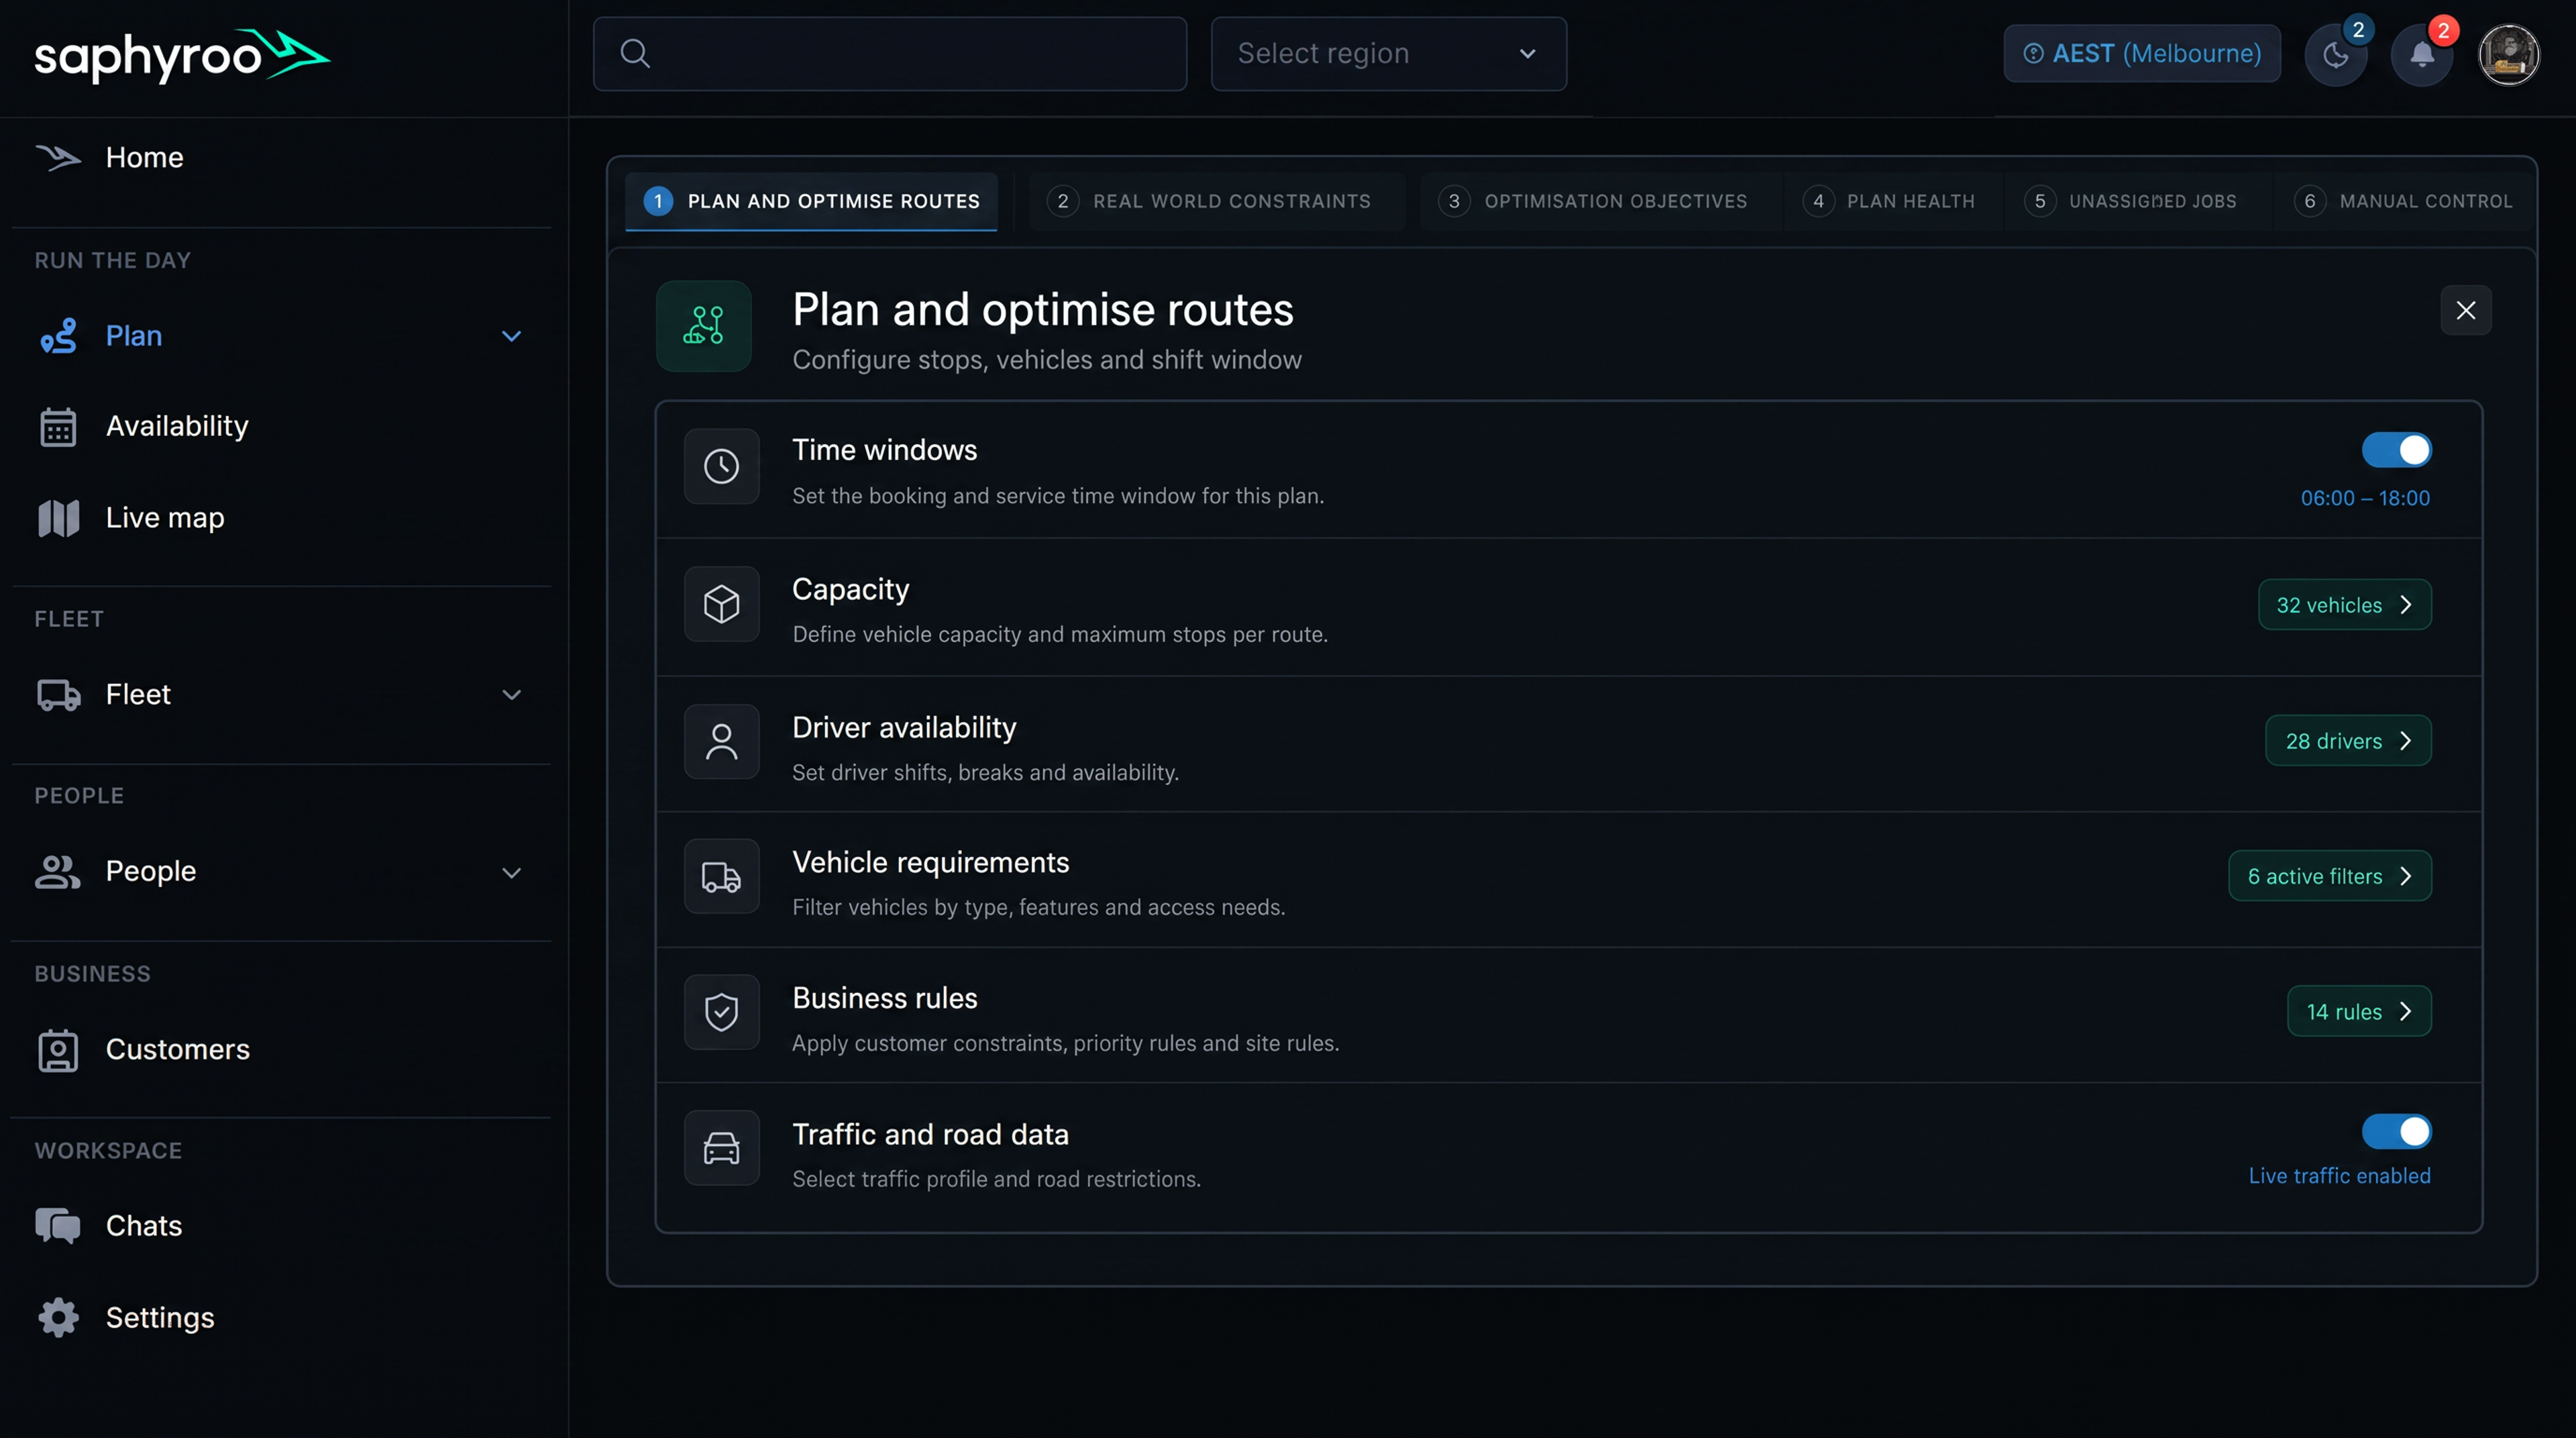Click the Driver availability person icon
The height and width of the screenshot is (1438, 2576).
pyautogui.click(x=721, y=742)
